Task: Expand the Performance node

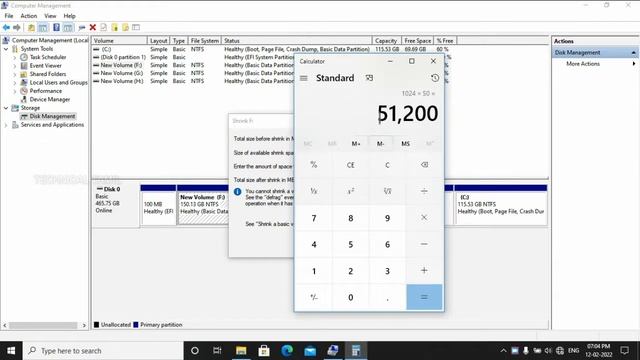Action: [15, 91]
